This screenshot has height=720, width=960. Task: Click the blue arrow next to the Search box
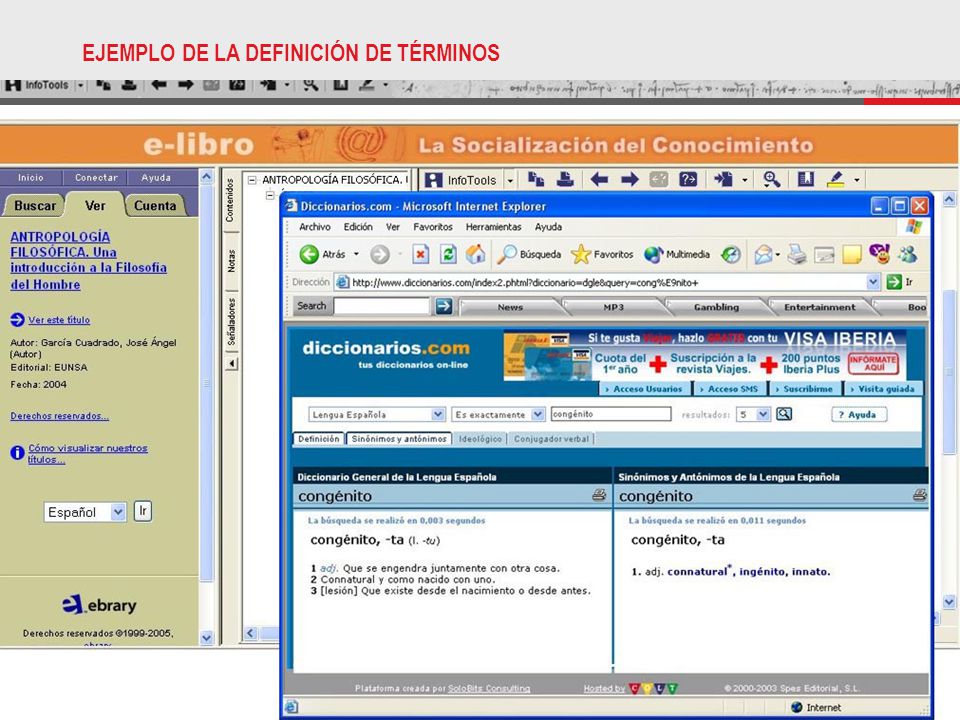click(444, 306)
